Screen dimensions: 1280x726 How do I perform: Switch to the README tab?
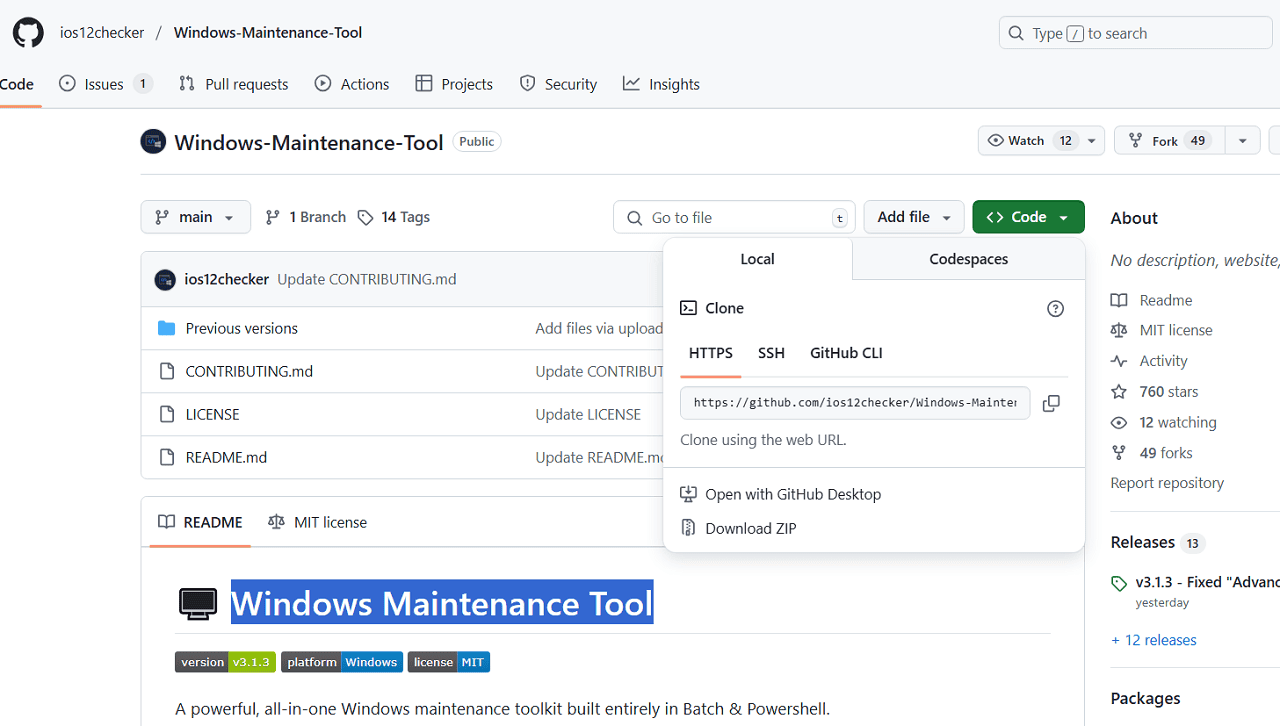point(200,522)
